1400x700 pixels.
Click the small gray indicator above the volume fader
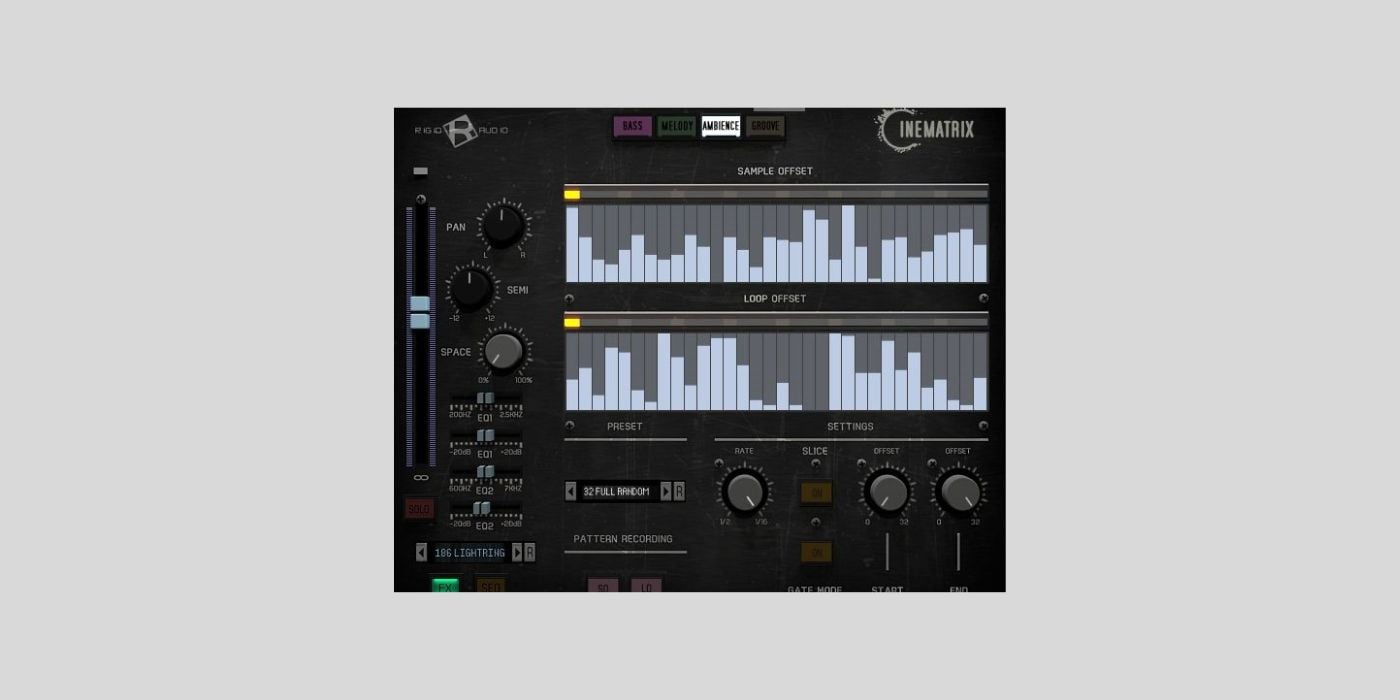421,171
